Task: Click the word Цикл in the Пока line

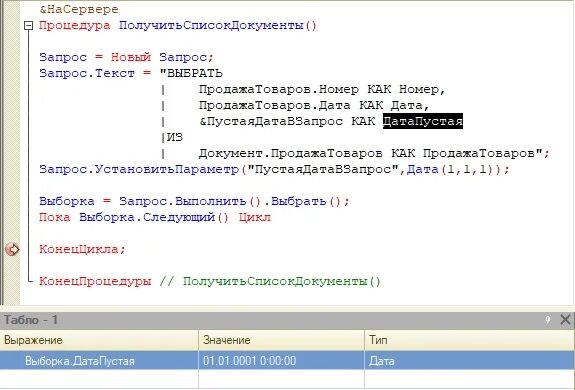Action: [x=254, y=217]
